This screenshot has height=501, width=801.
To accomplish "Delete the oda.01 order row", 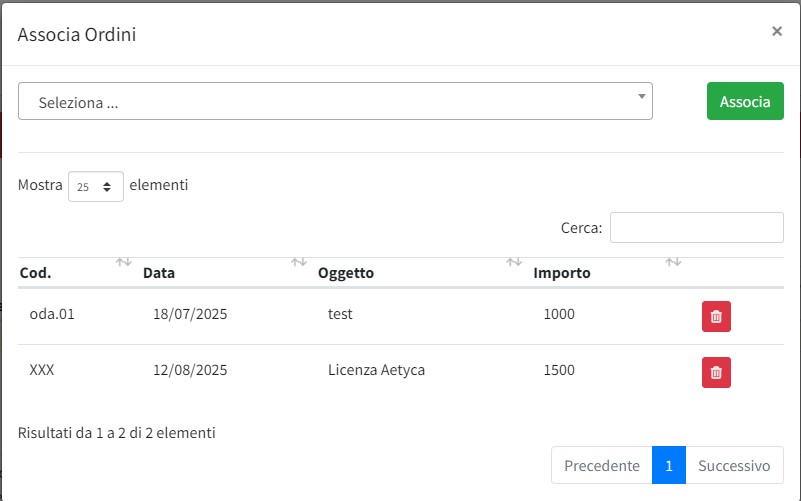I will pos(716,316).
